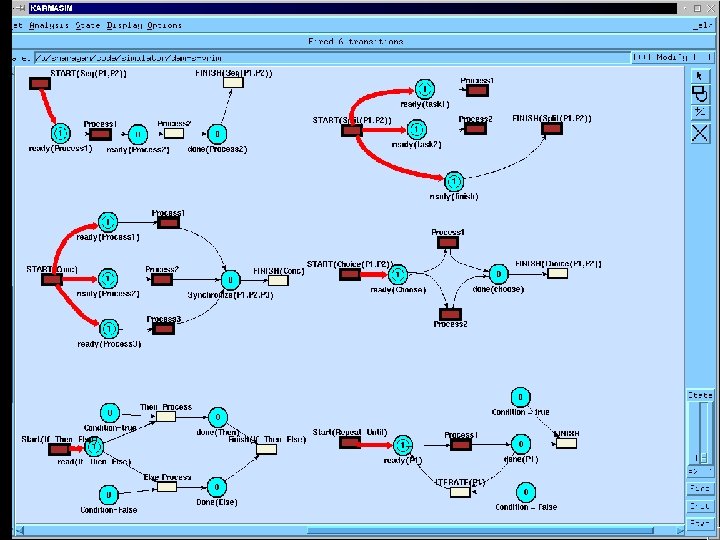
Task: Open the Display menu
Action: click(x=124, y=26)
